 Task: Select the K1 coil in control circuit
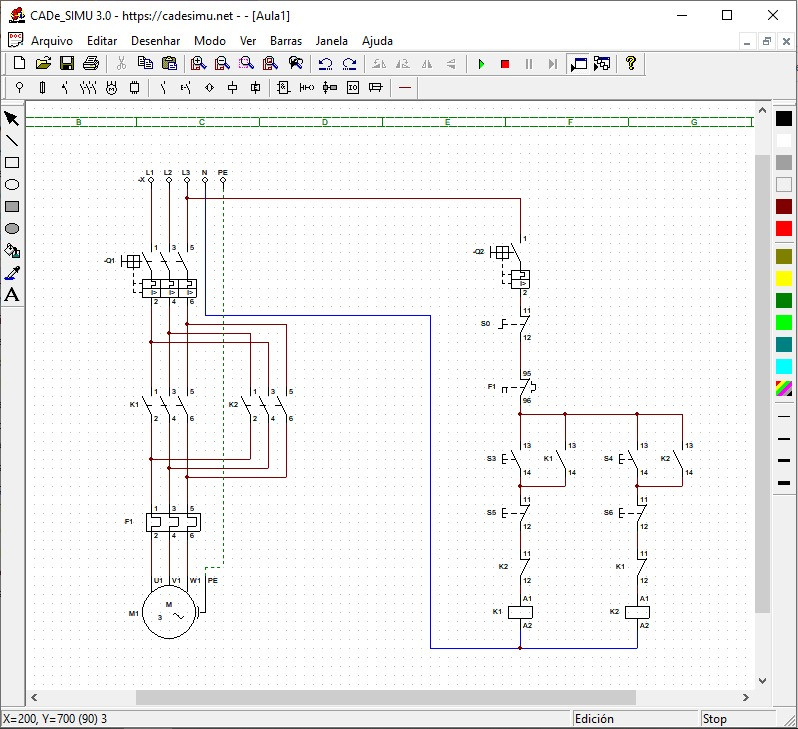coord(520,612)
